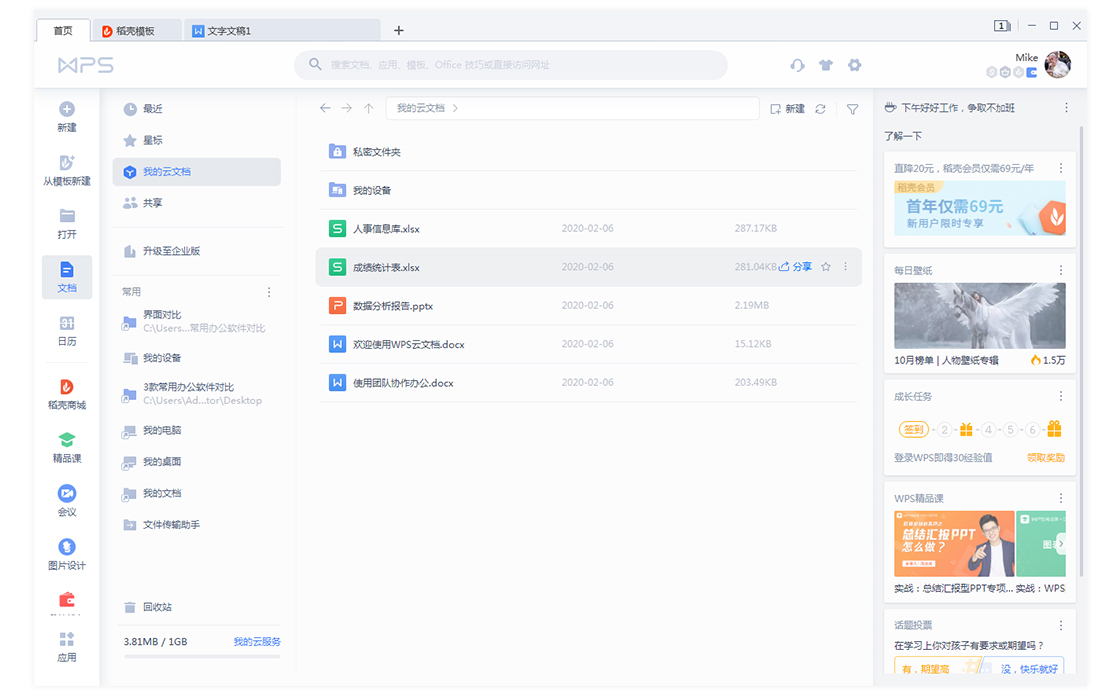Click the 领取奖励 link
Image resolution: width=1120 pixels, height=700 pixels.
click(1046, 458)
